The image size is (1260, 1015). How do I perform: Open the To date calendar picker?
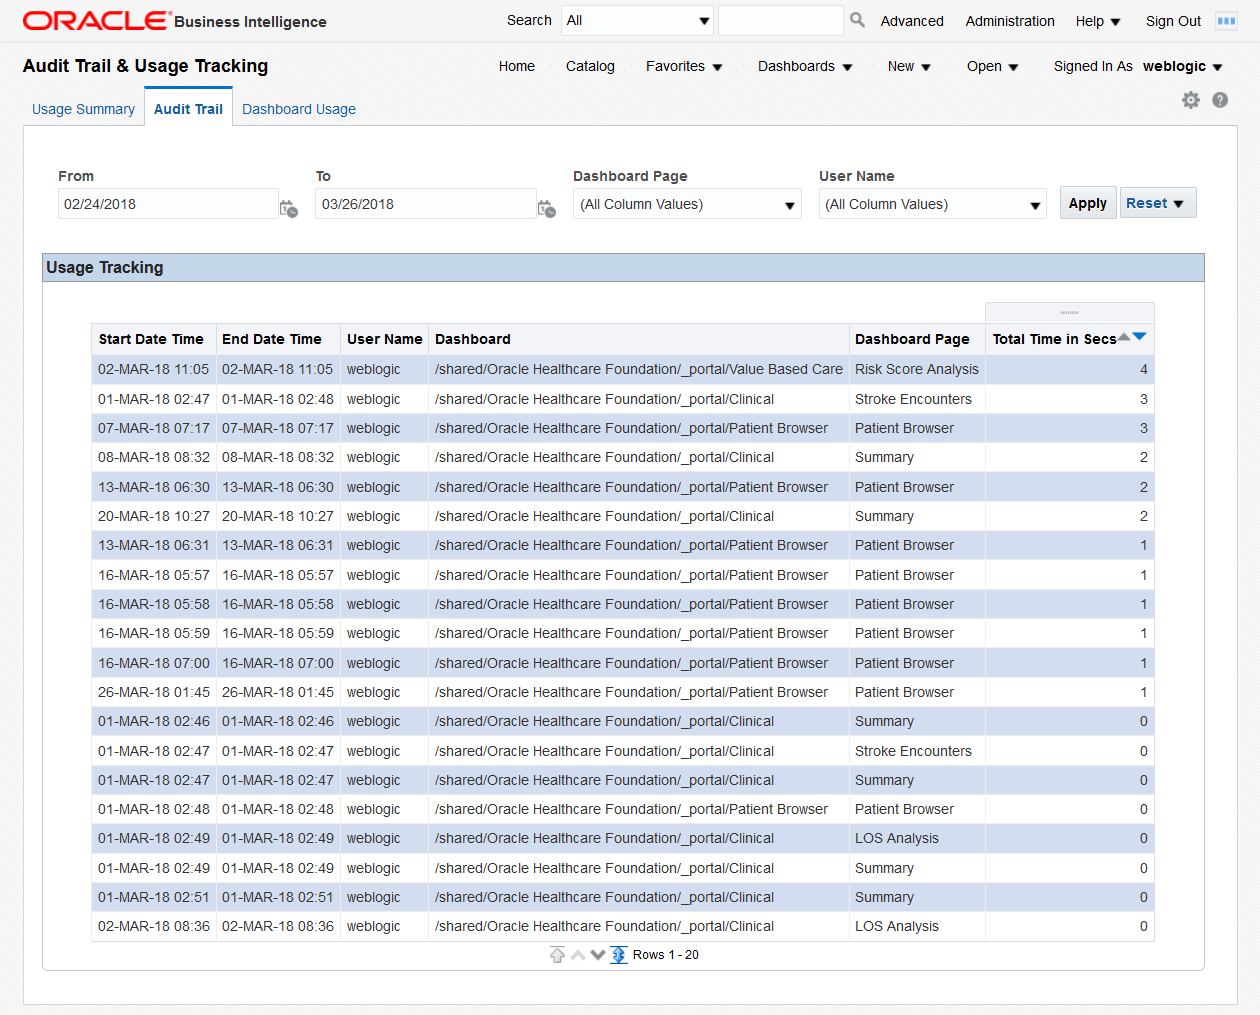pyautogui.click(x=547, y=209)
